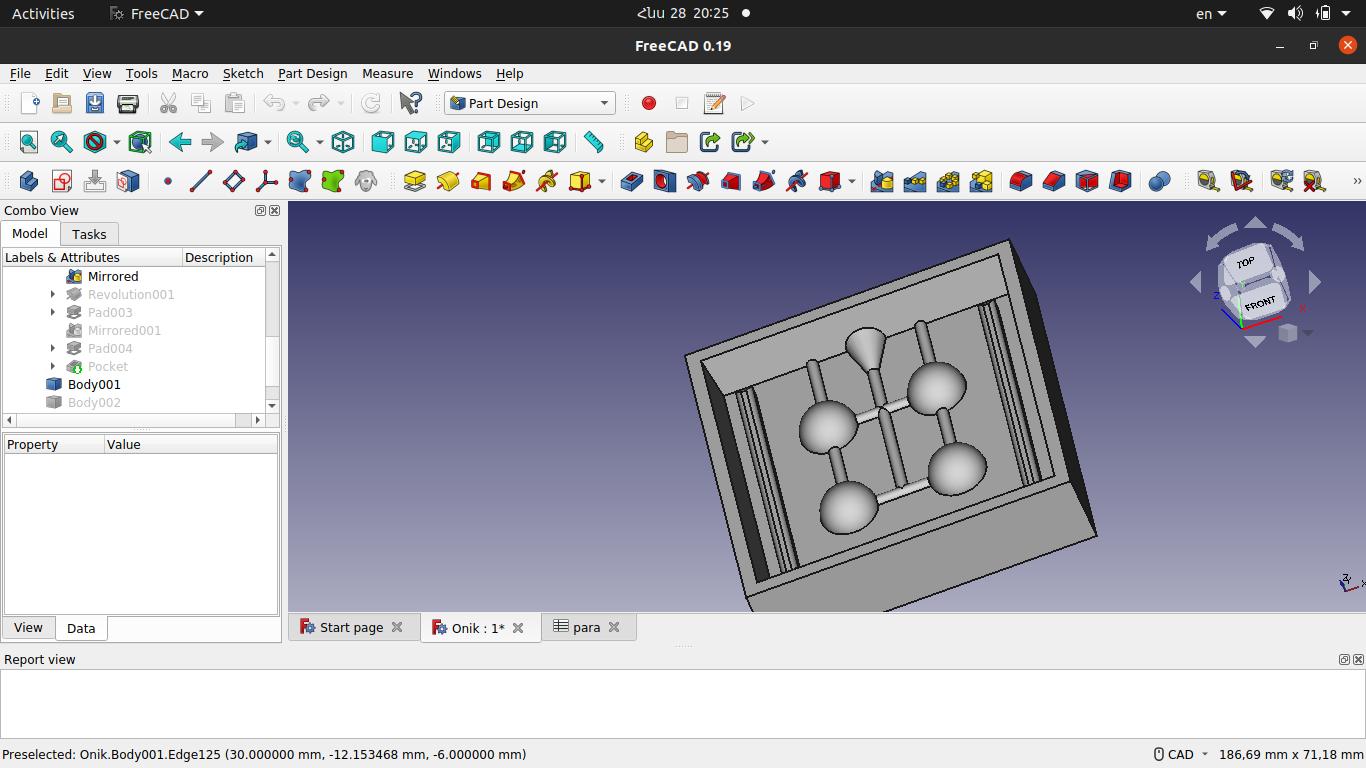Open the Activities overview
This screenshot has width=1366, height=768.
[43, 13]
